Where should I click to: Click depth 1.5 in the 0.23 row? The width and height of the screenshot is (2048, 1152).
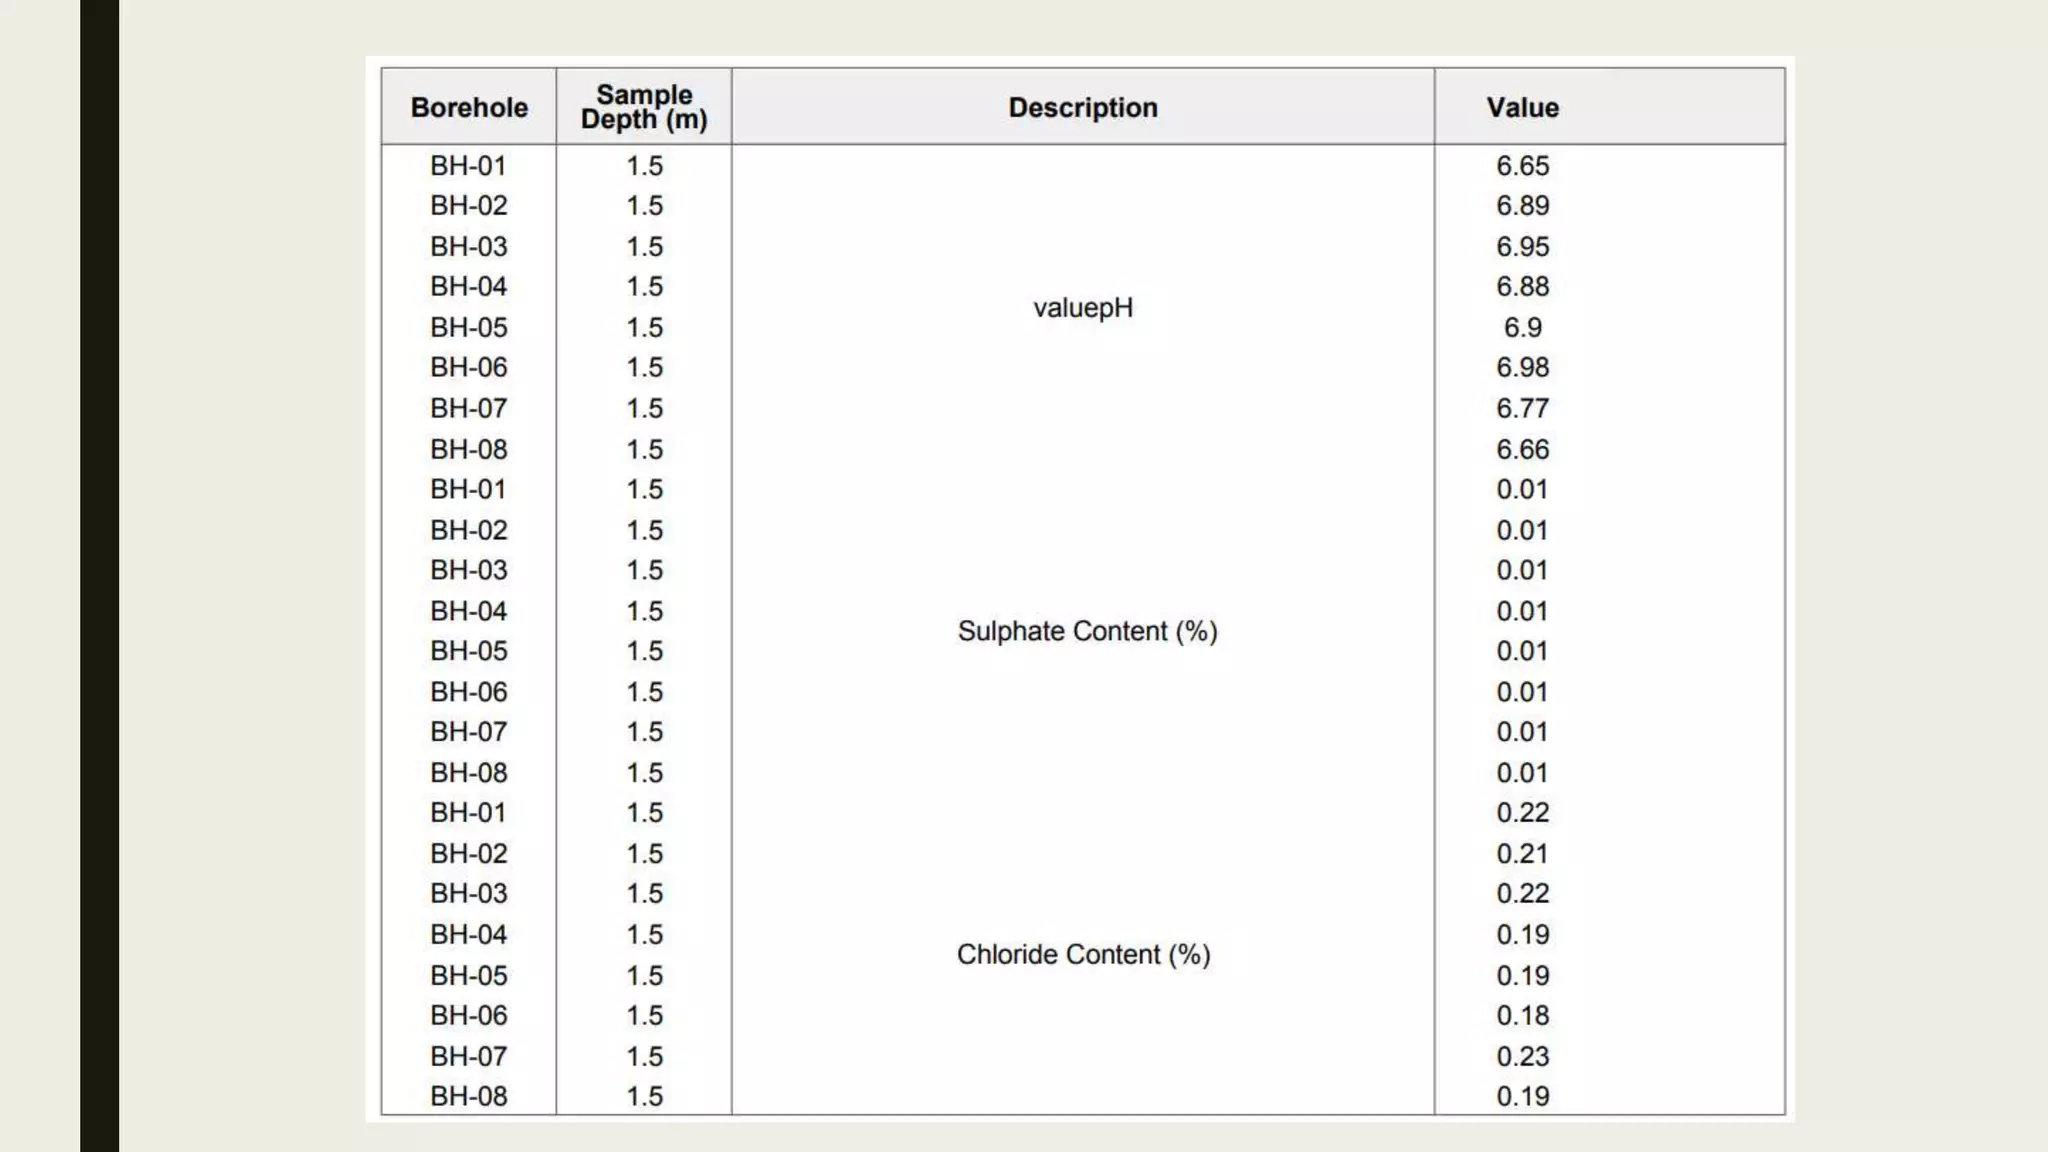tap(644, 1056)
